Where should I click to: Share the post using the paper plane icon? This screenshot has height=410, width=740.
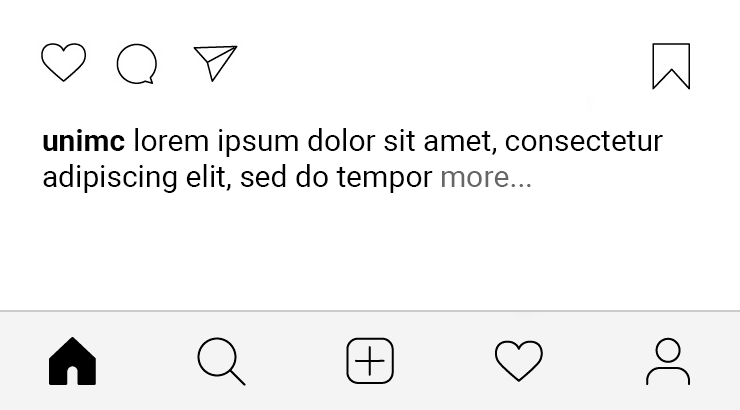(215, 63)
